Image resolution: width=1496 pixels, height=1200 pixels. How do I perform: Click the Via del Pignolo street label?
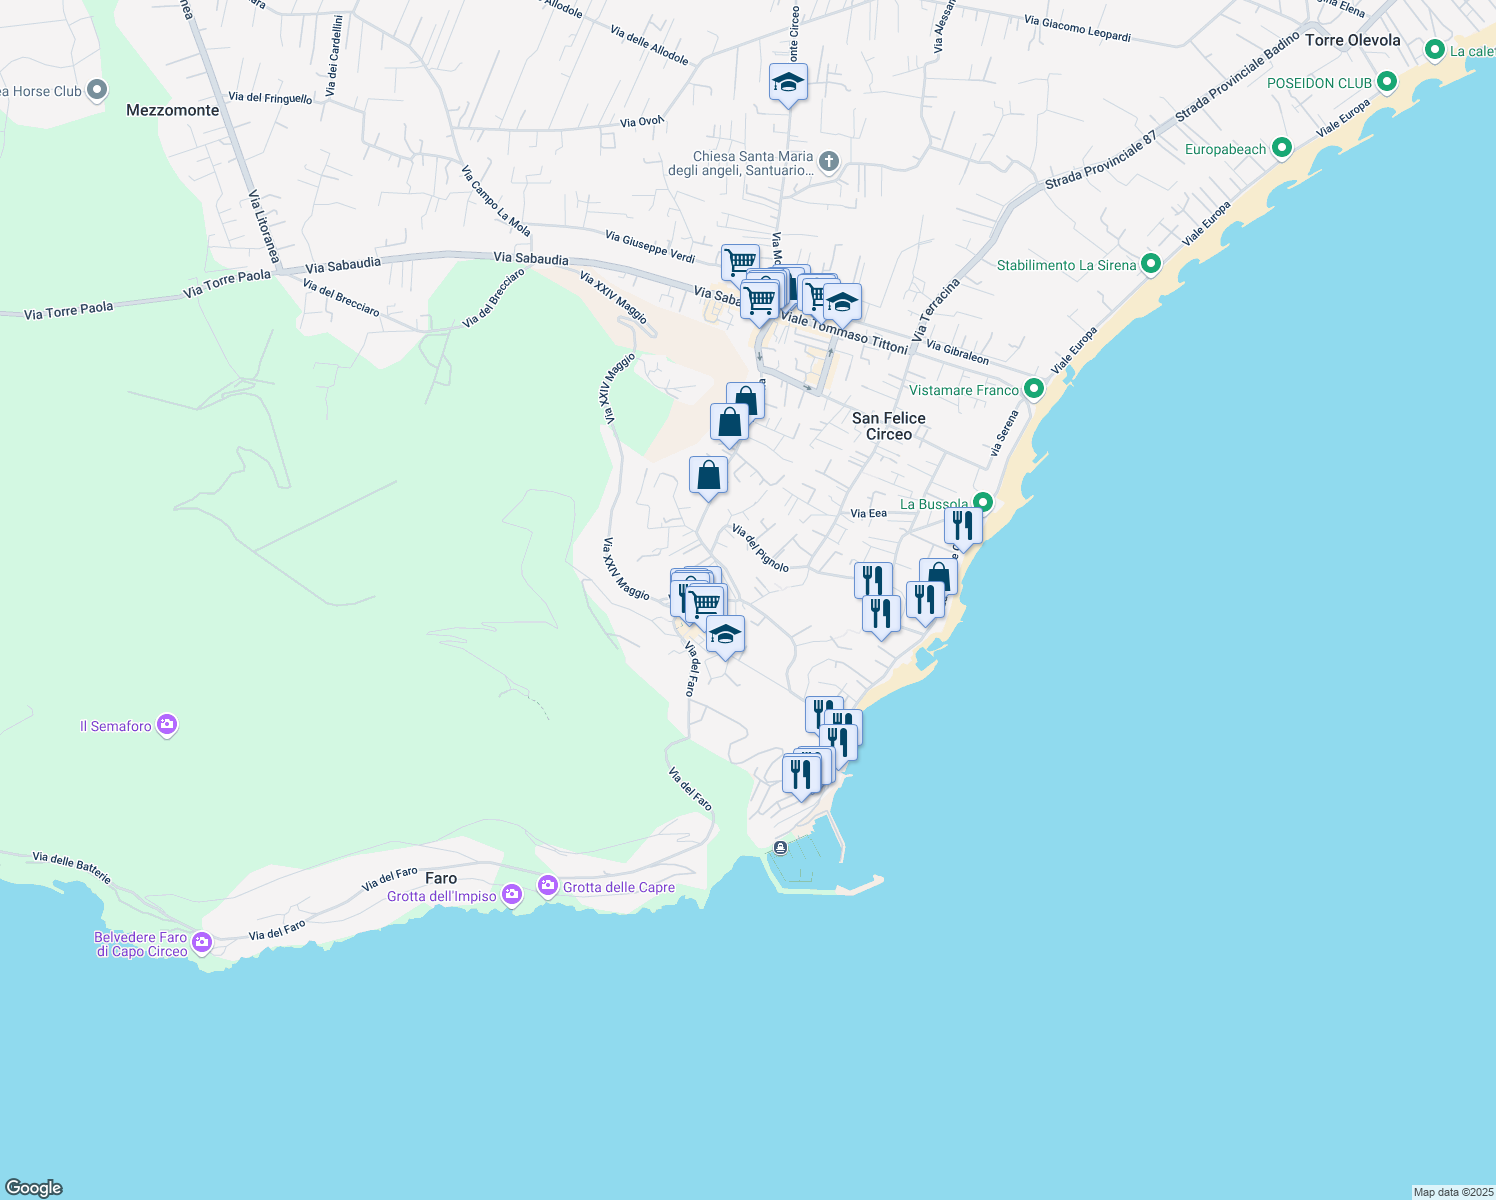[x=760, y=548]
